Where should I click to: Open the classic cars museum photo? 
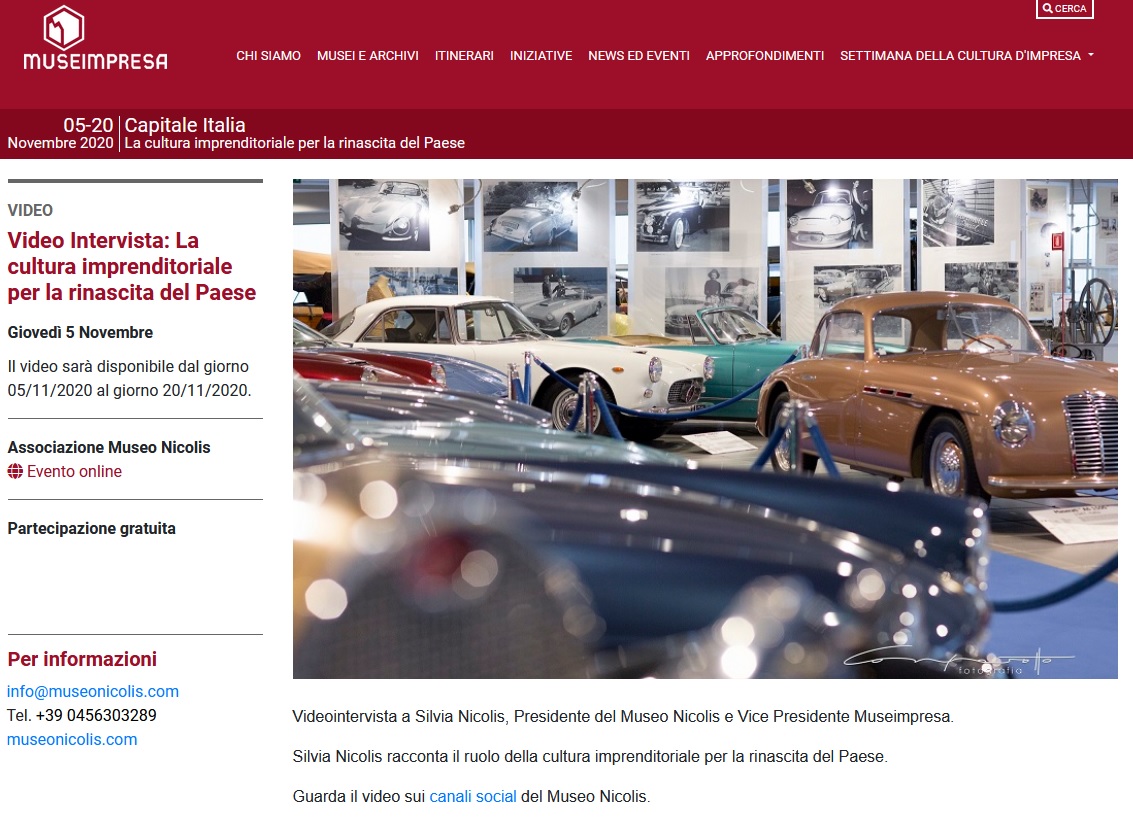coord(705,429)
